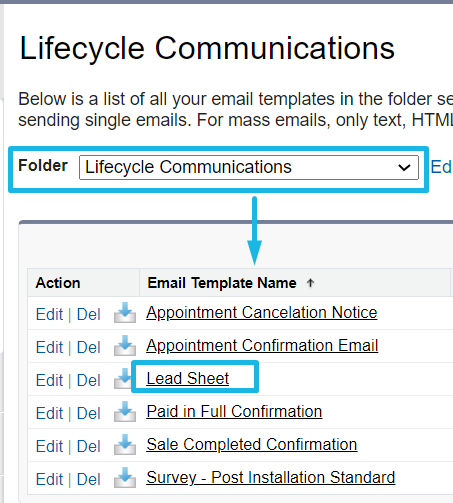Download icon beside Appointment Confirmation Email
This screenshot has width=453, height=503.
coord(125,346)
